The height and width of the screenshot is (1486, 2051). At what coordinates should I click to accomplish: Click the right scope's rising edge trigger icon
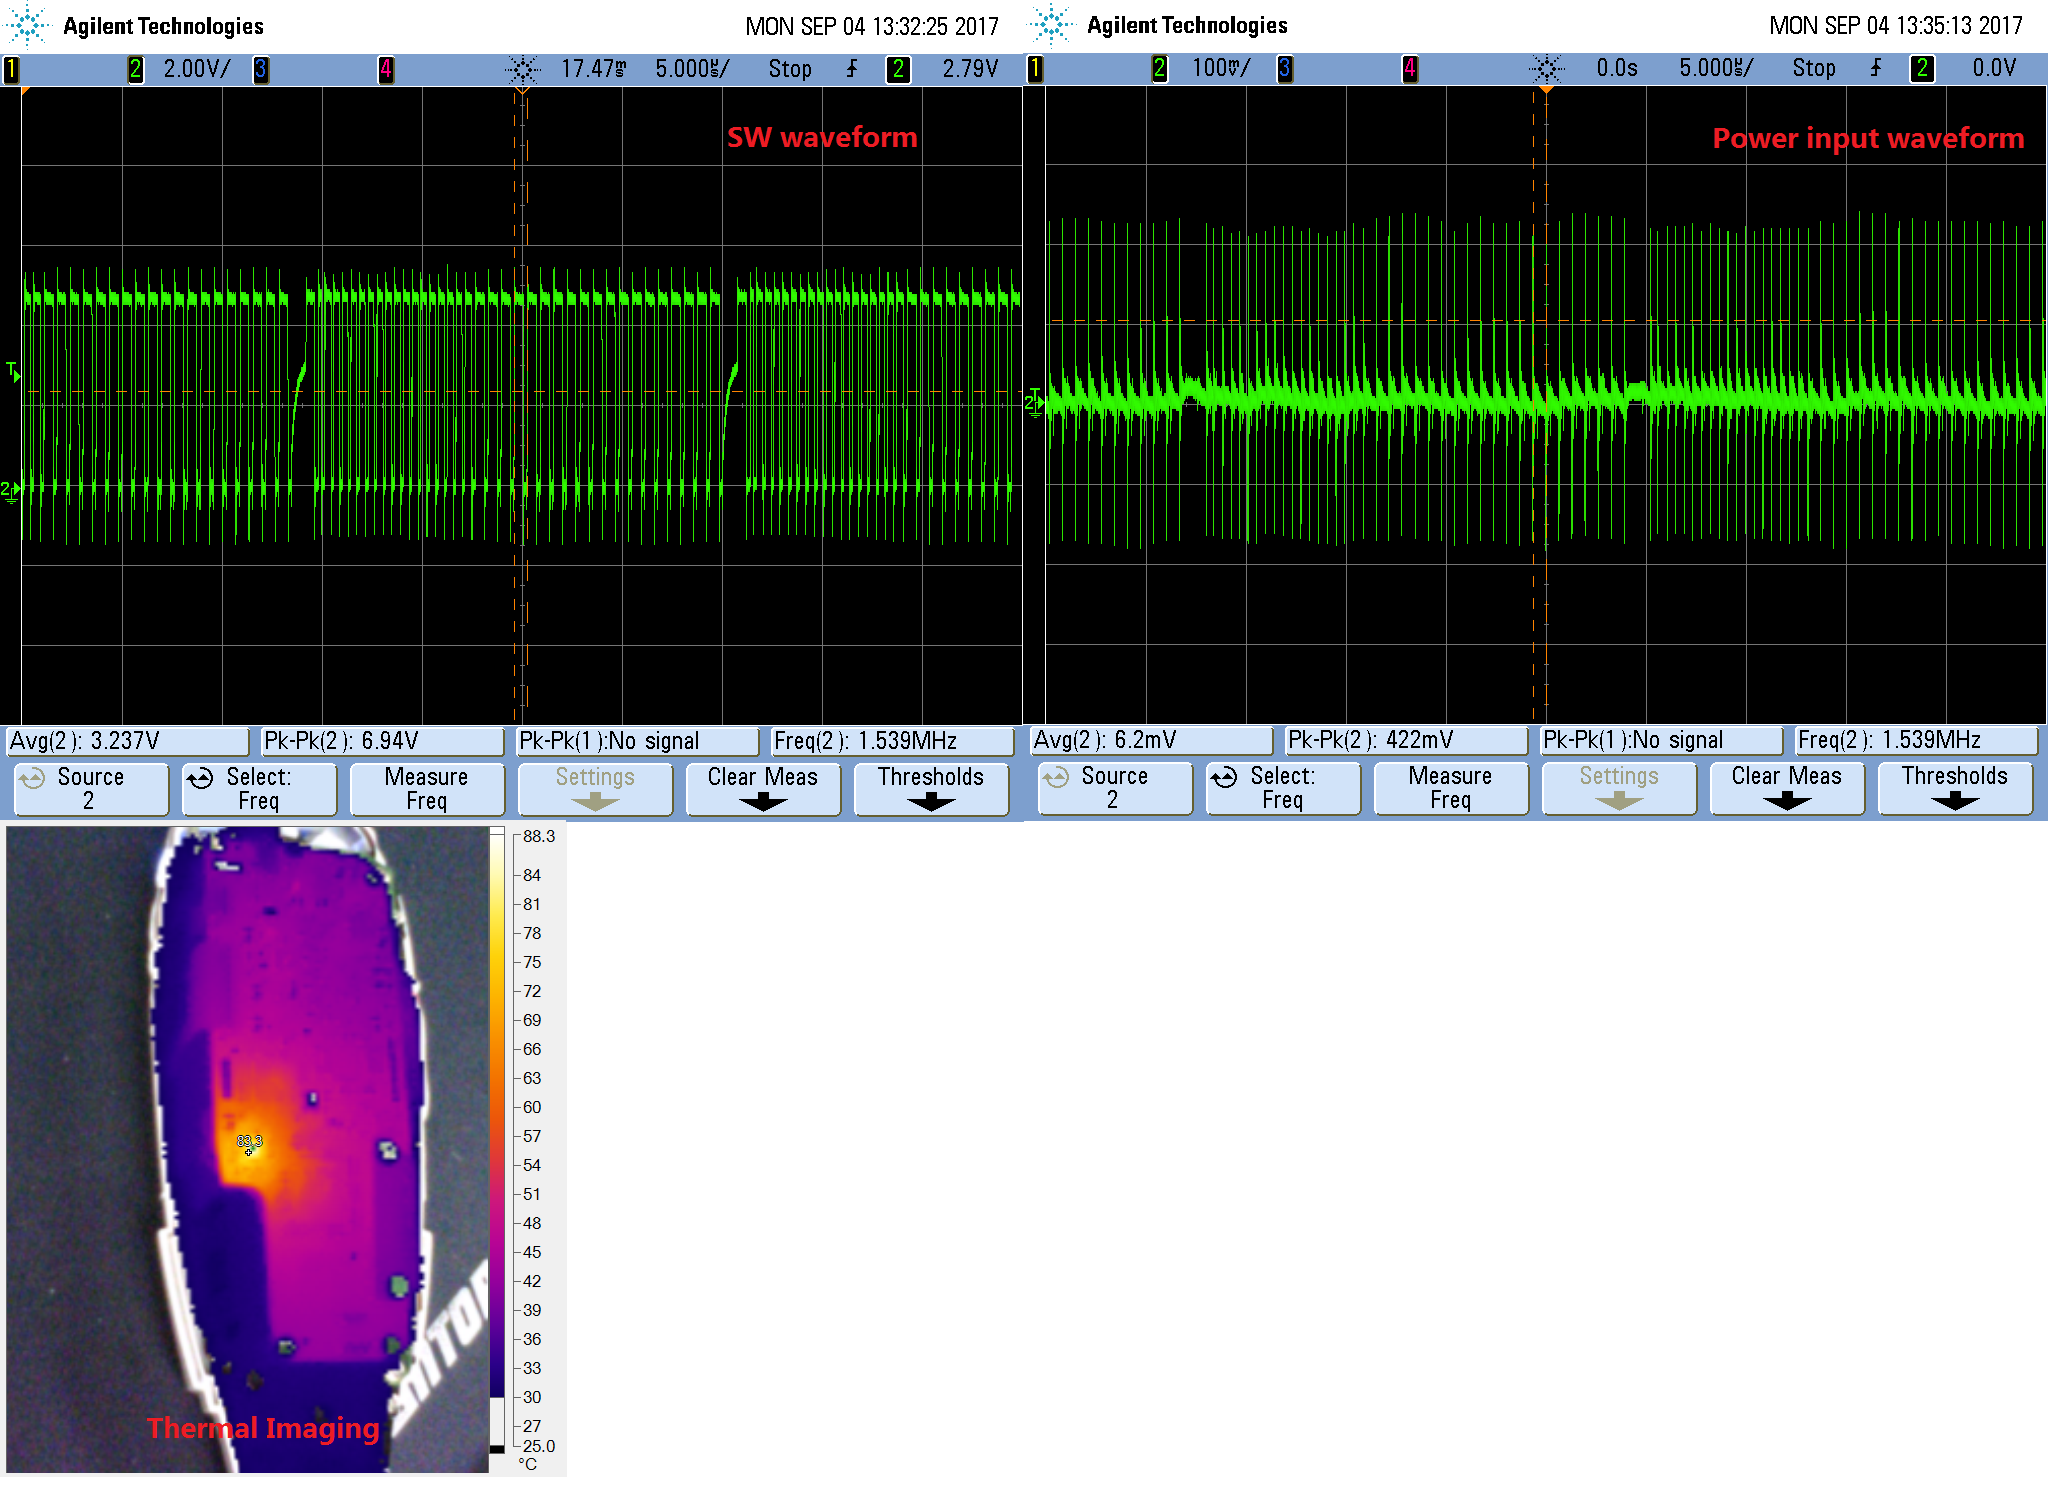(x=1876, y=68)
